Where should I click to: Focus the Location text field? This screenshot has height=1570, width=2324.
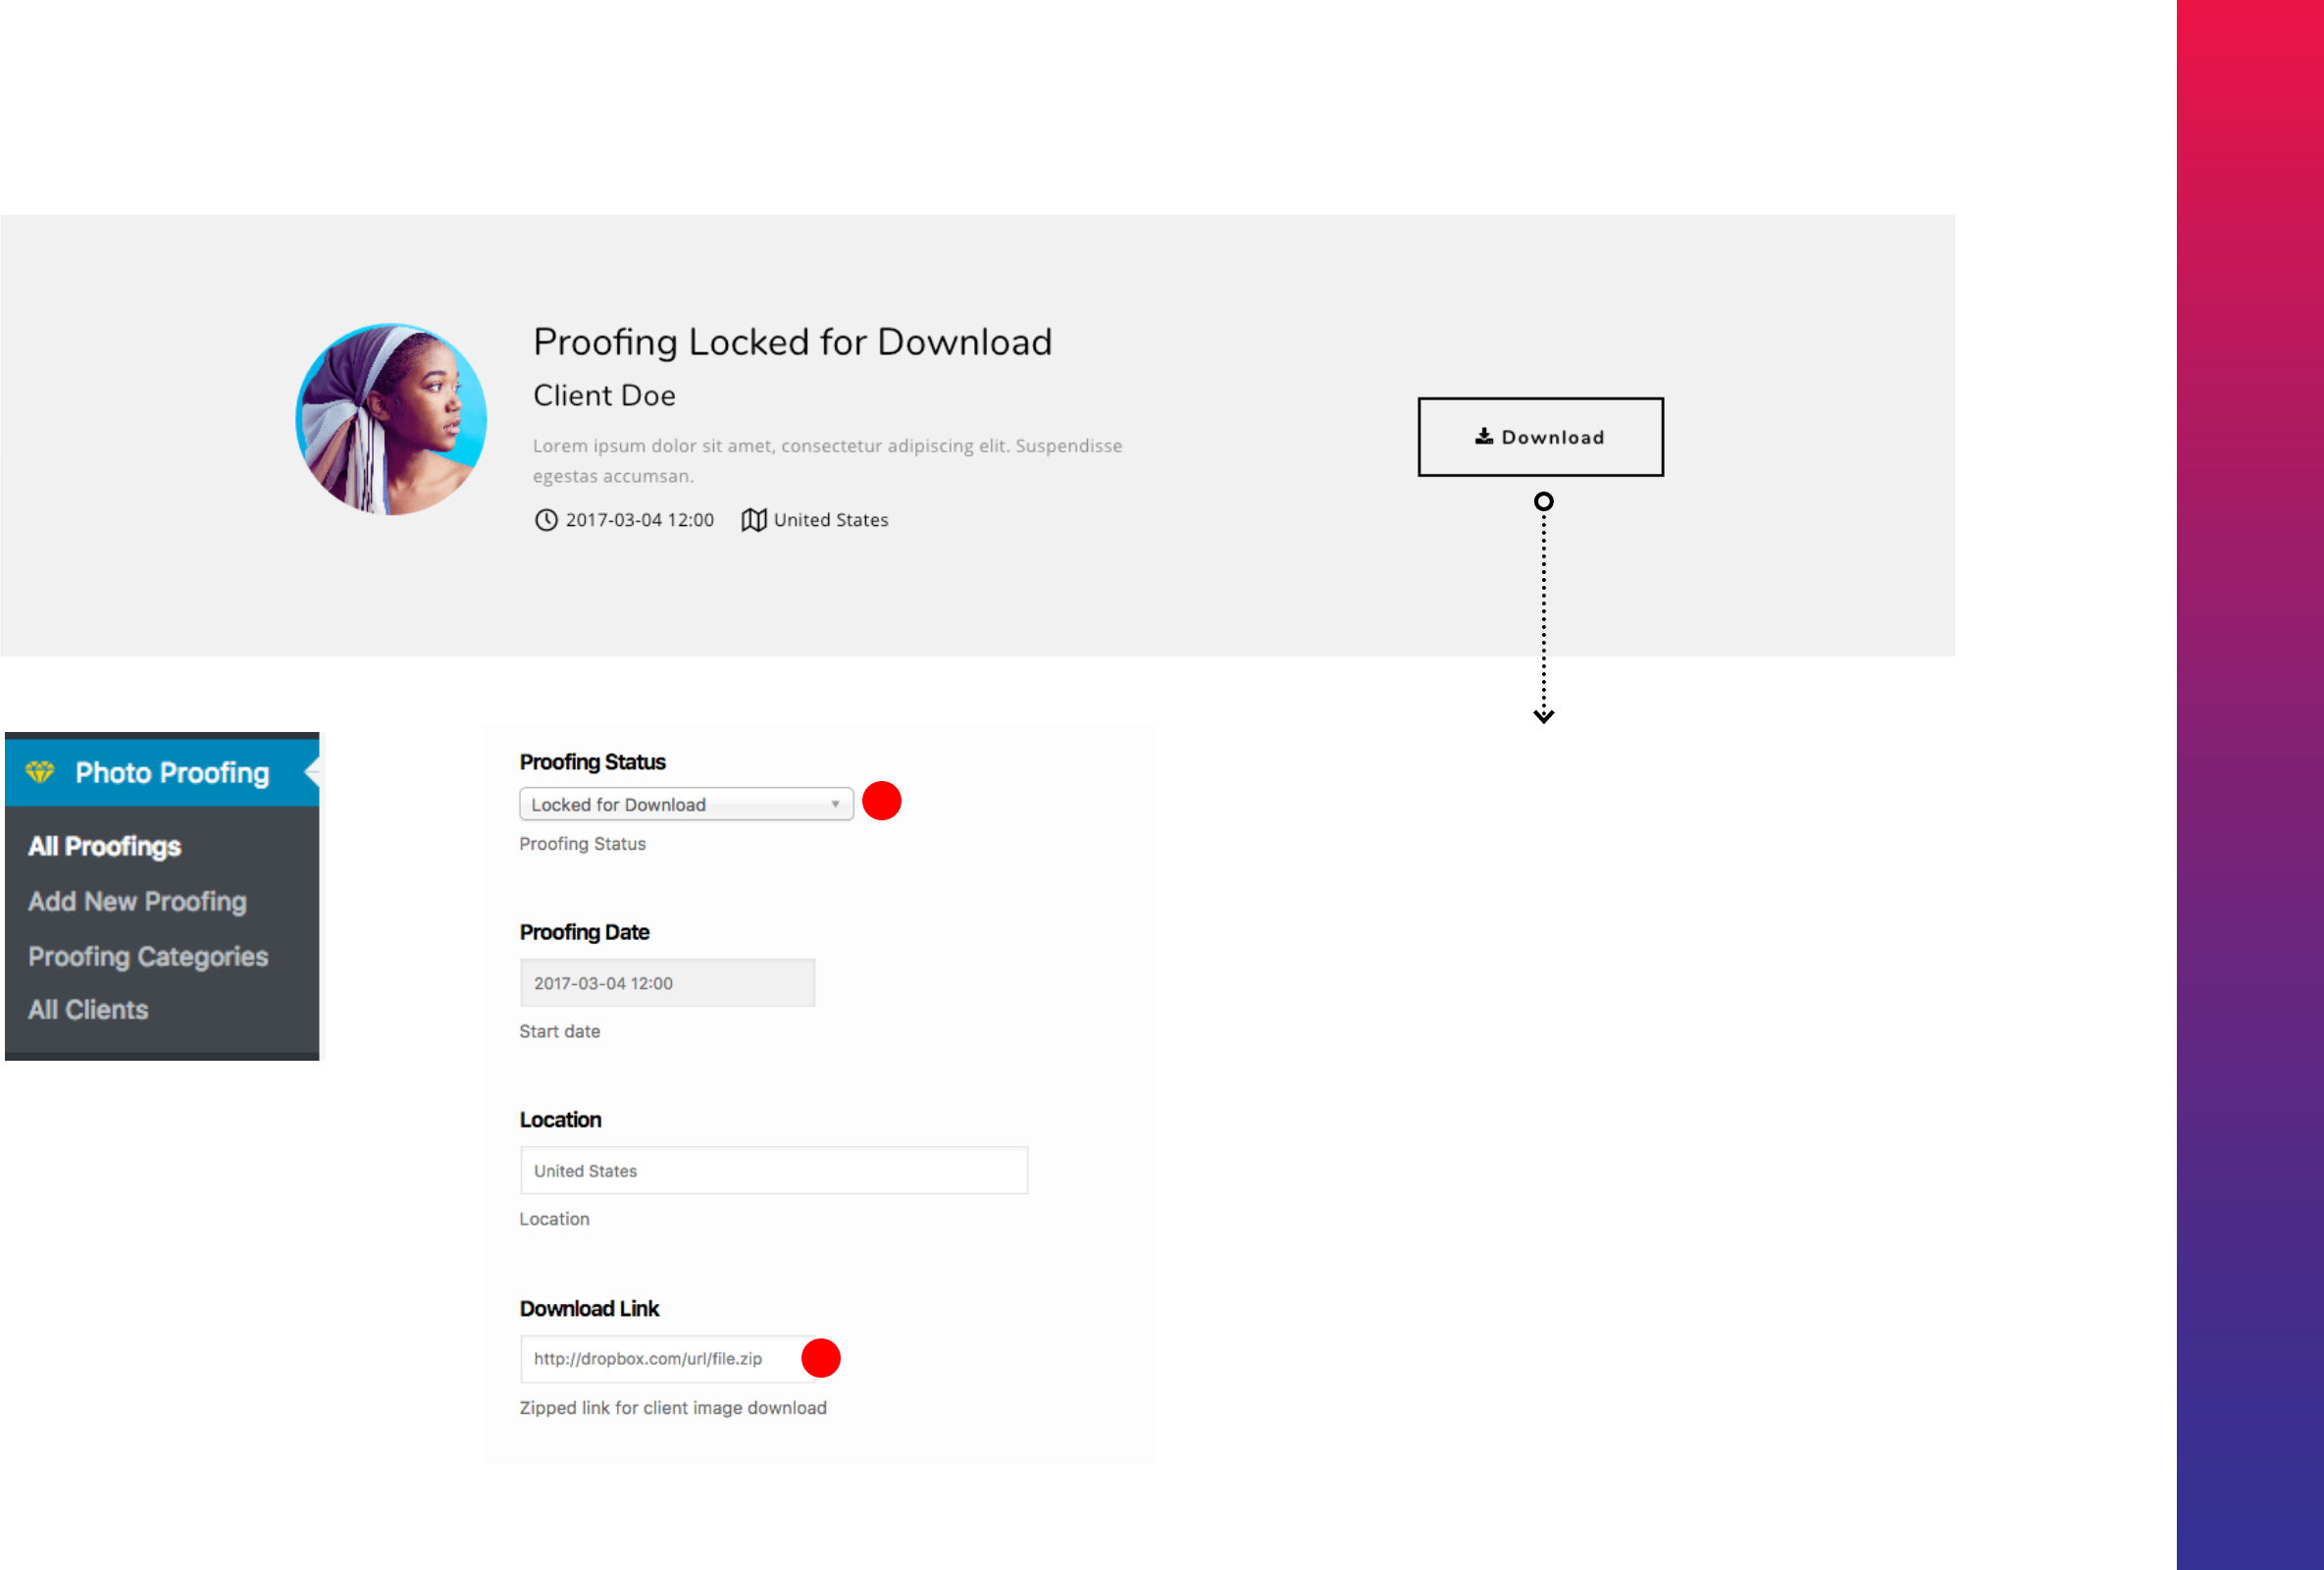pyautogui.click(x=773, y=1171)
